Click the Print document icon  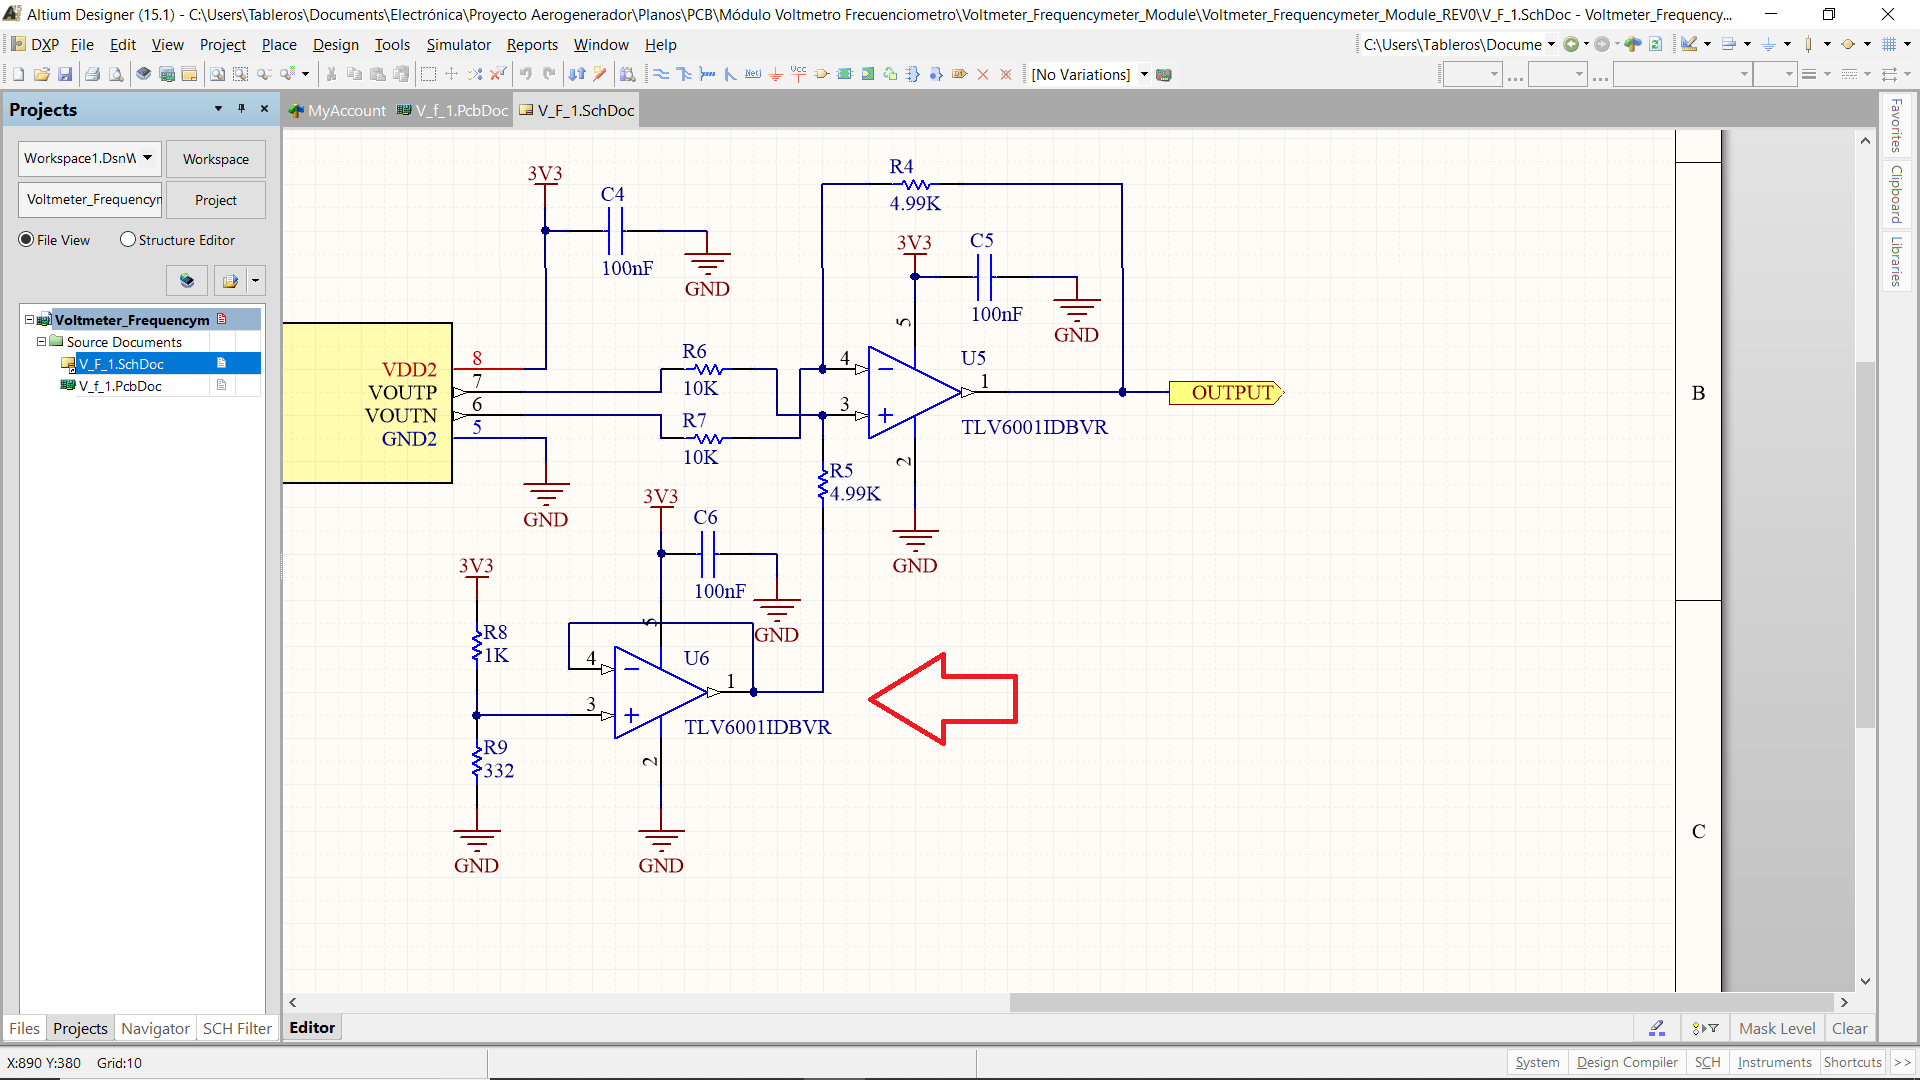(92, 74)
